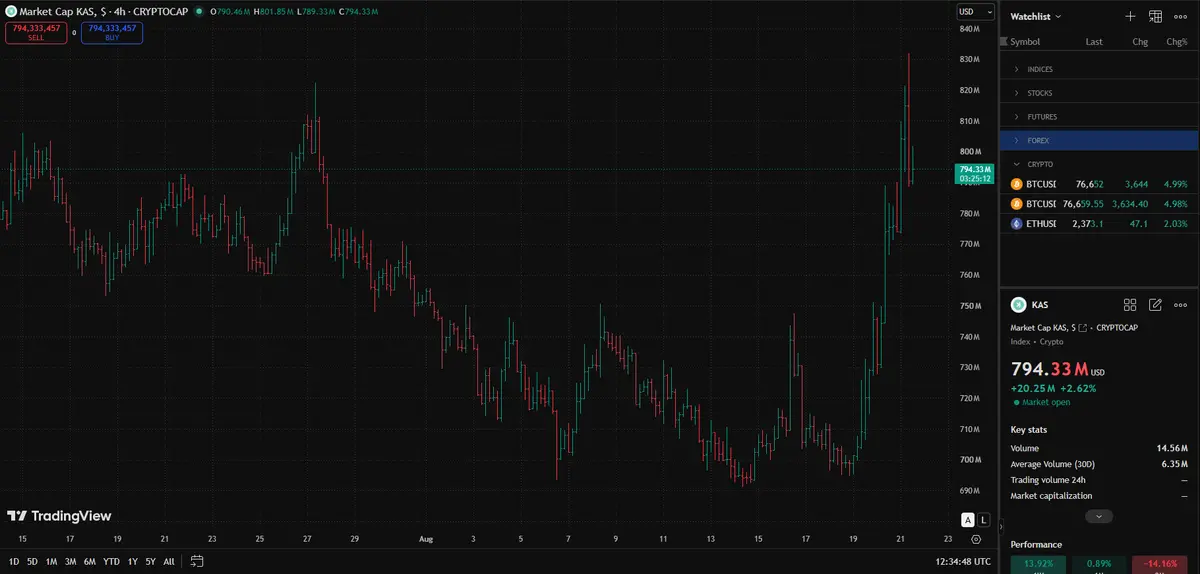Click the KAS logo in chart title
Image resolution: width=1200 pixels, height=574 pixels.
pos(11,11)
